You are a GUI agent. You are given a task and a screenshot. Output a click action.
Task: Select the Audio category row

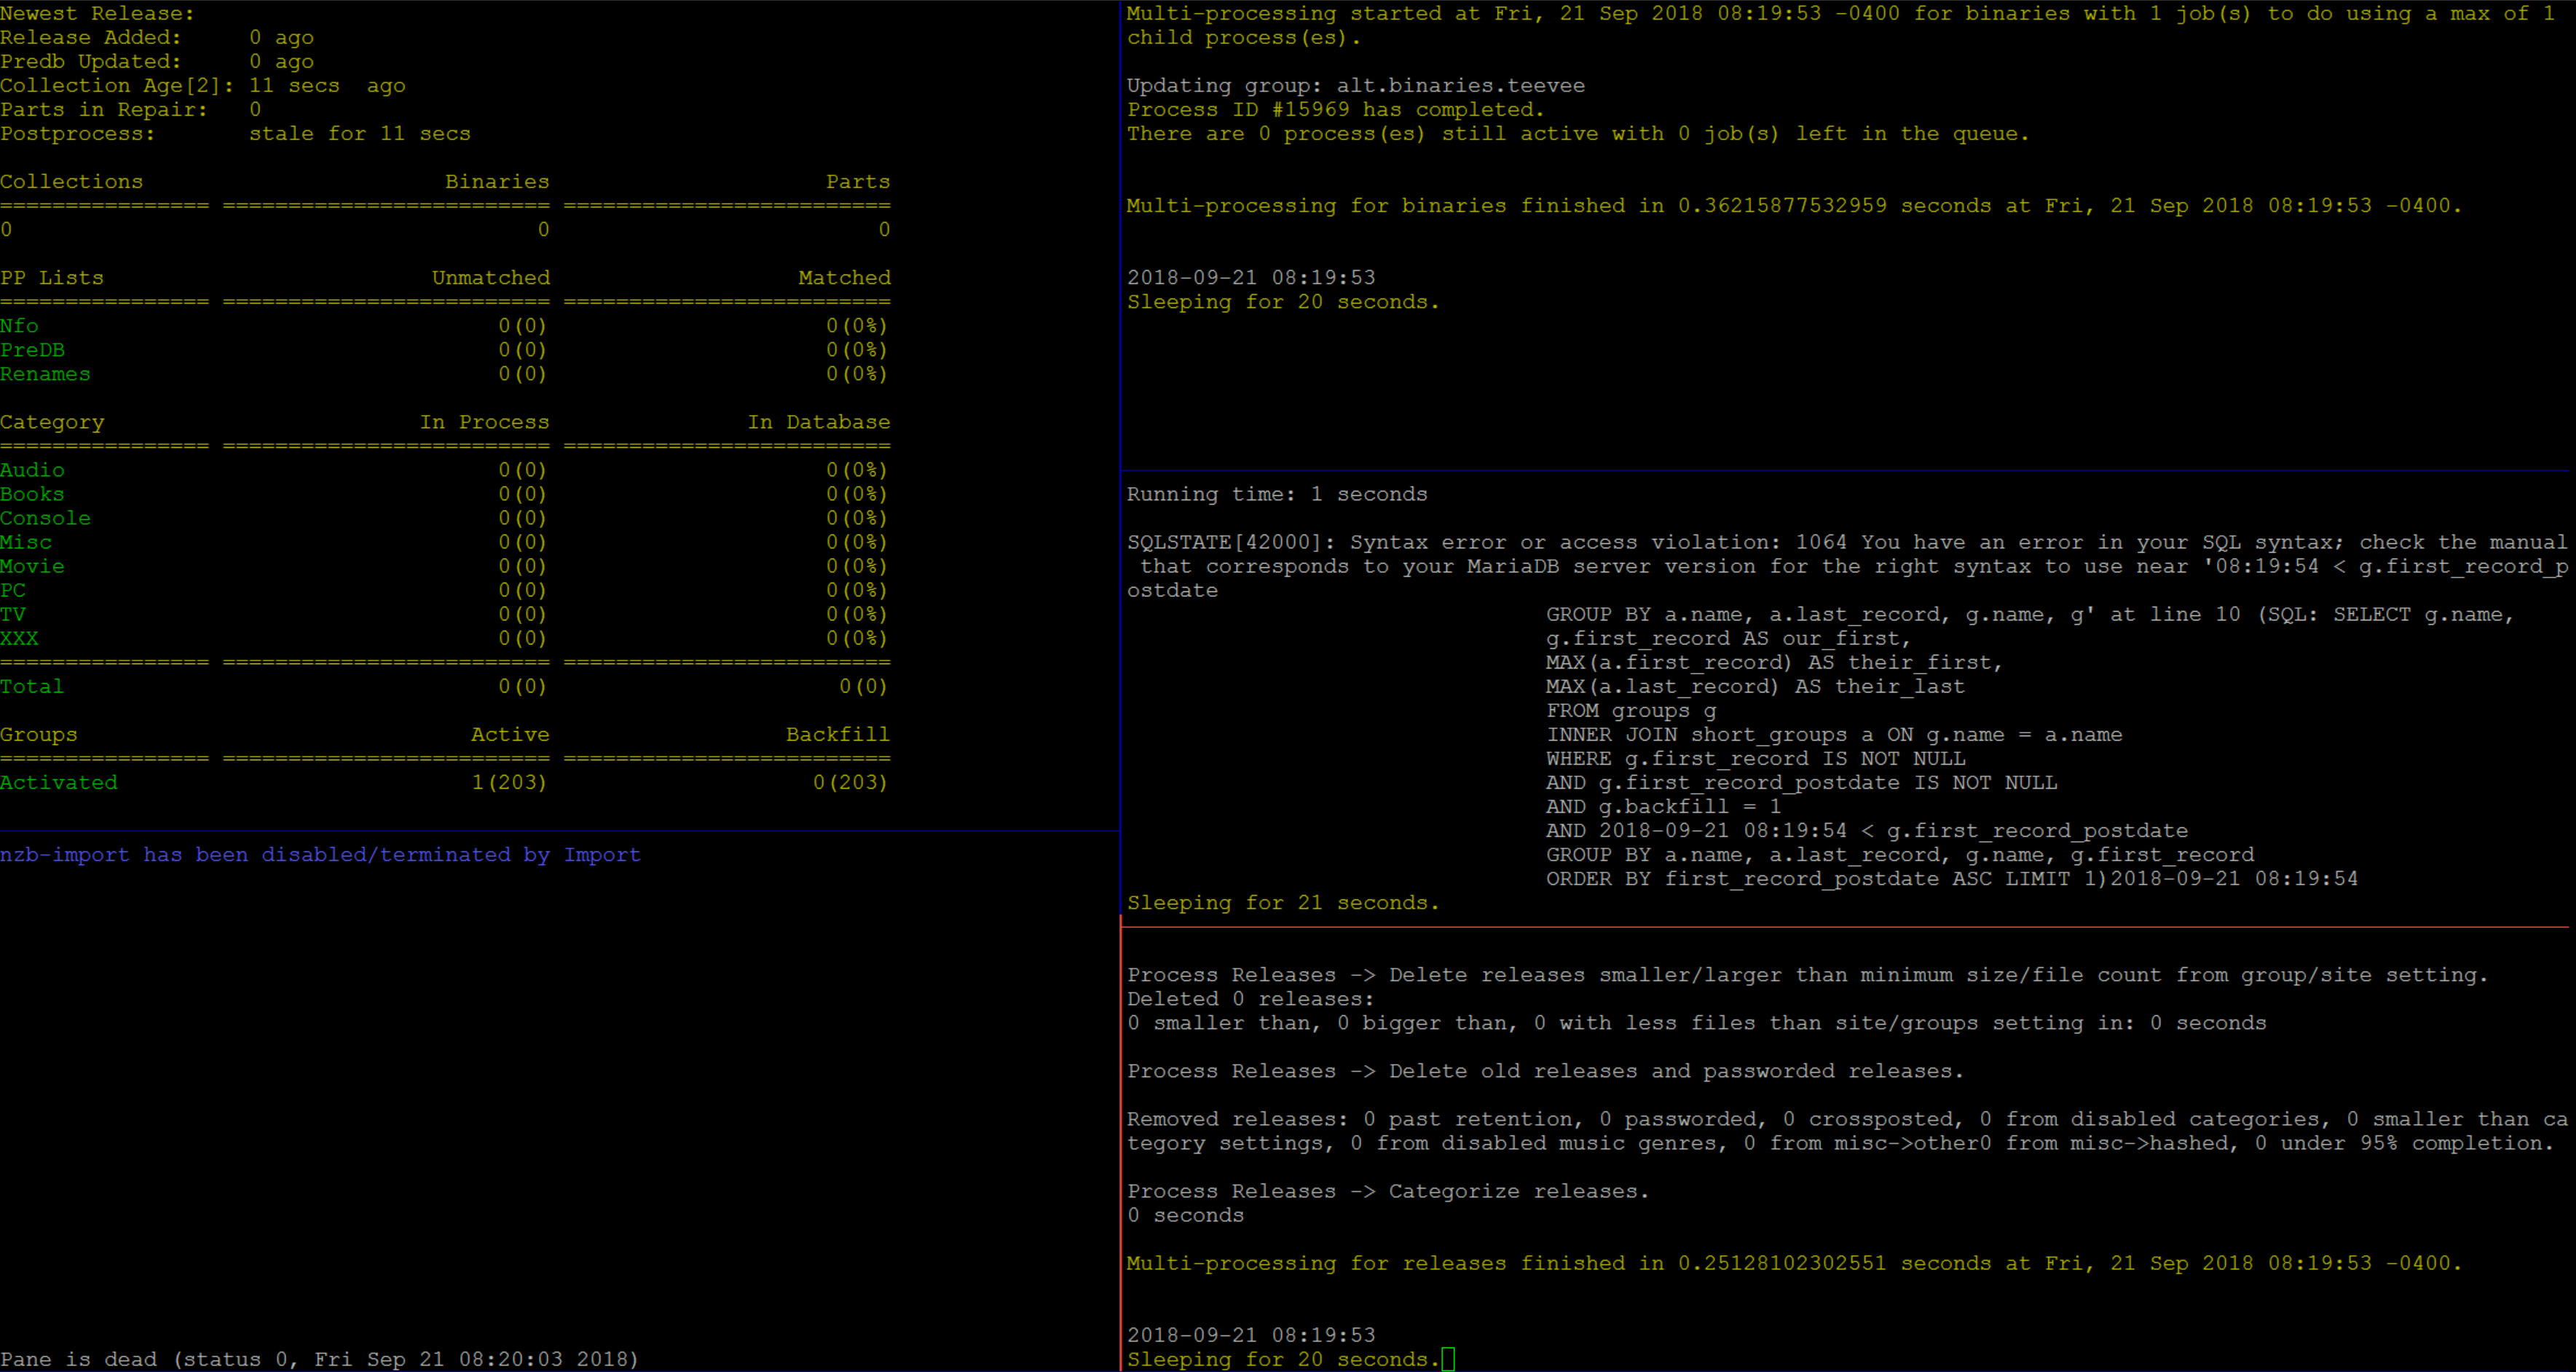point(33,470)
